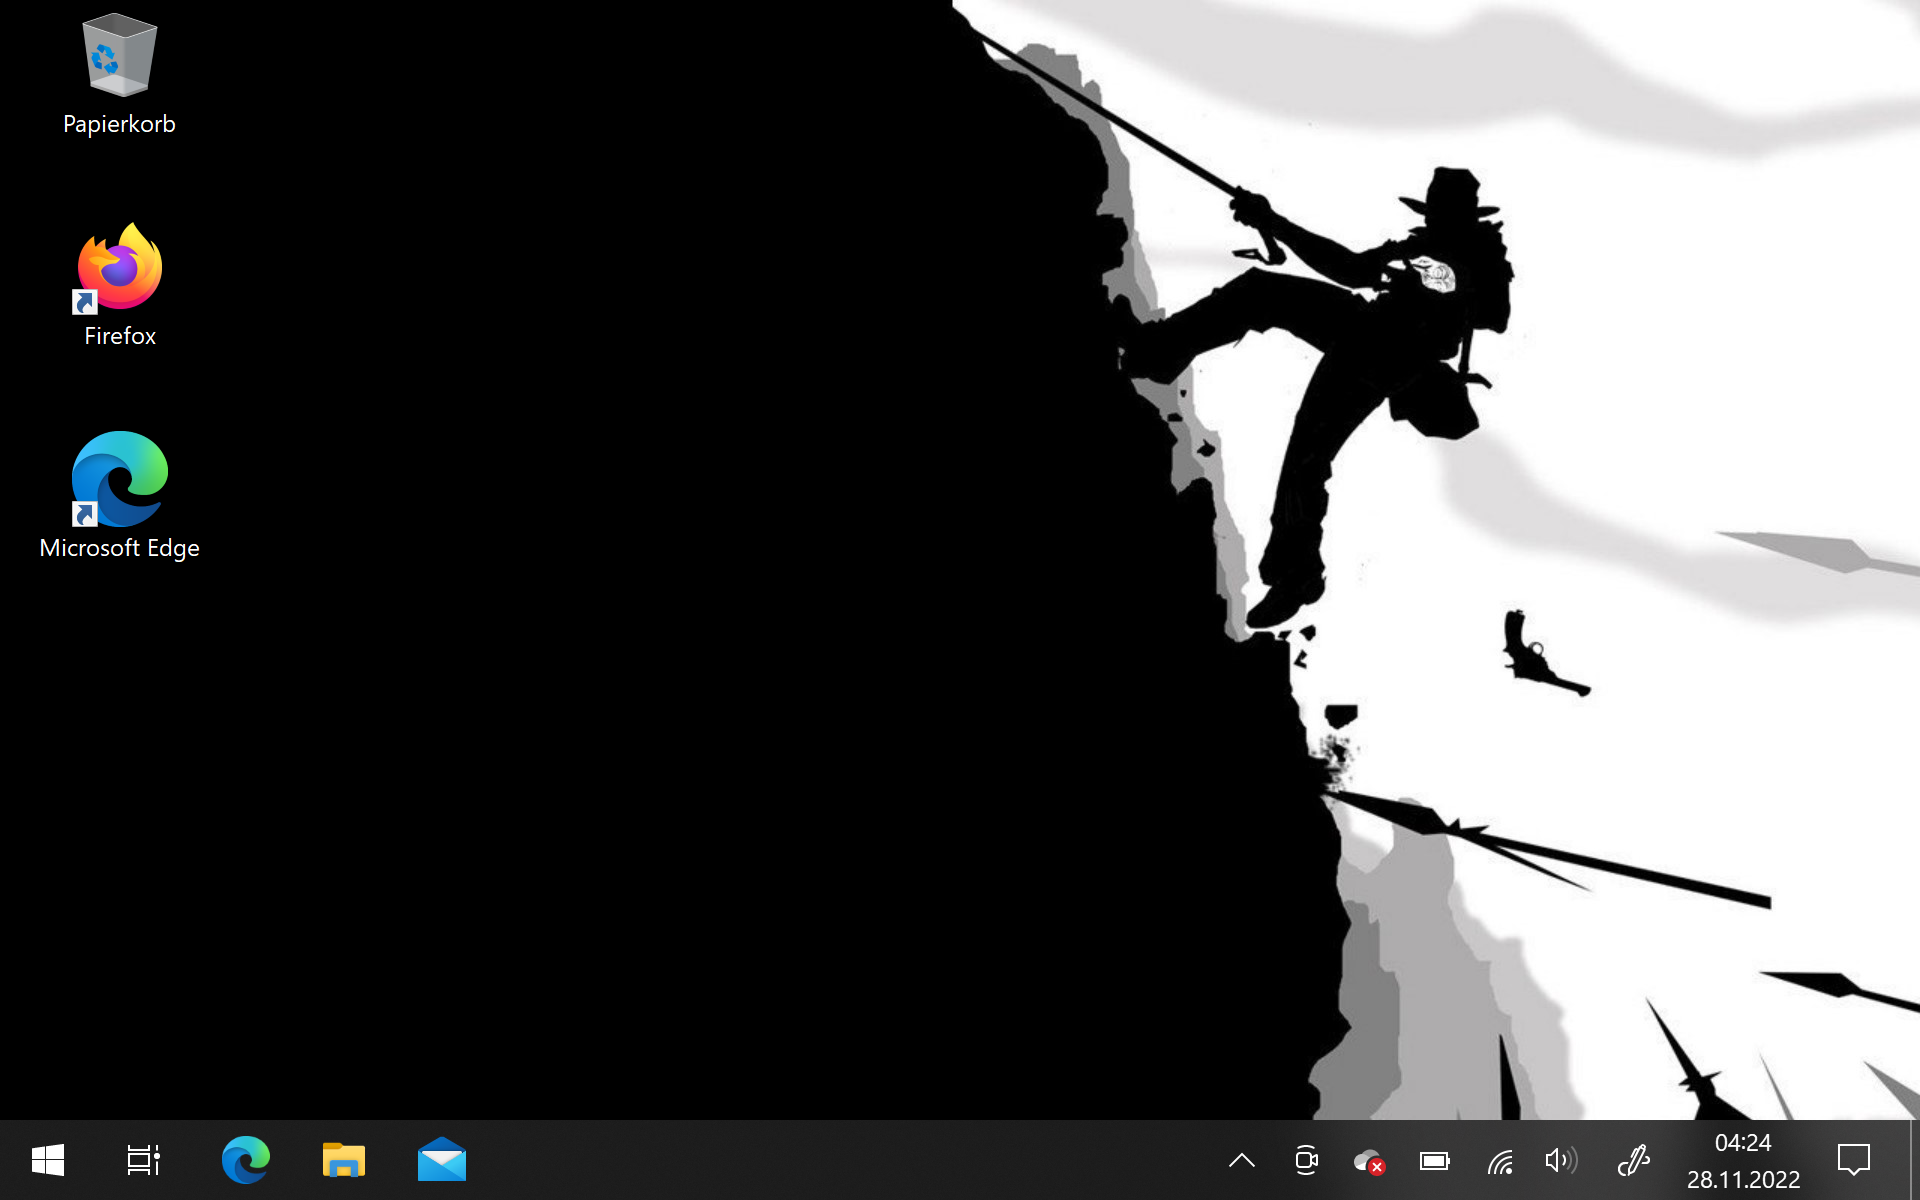Open the Mail app from the taskbar

coord(441,1160)
